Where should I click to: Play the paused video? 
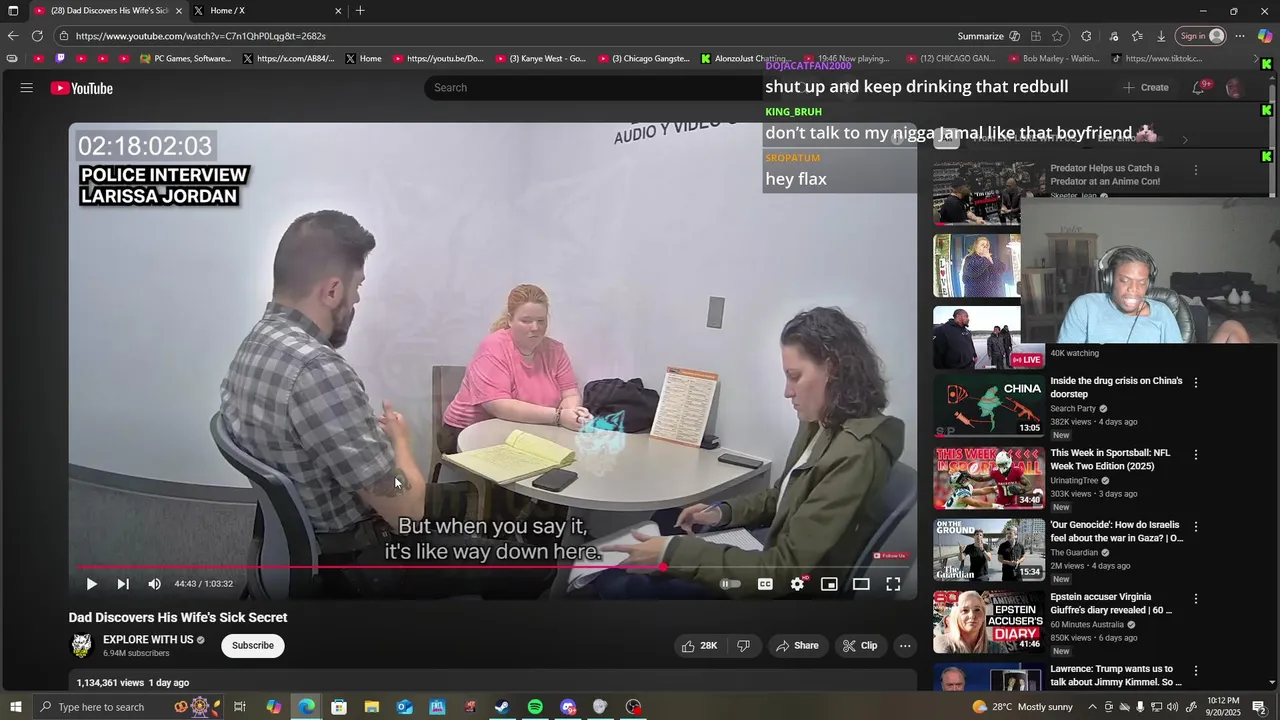click(91, 584)
